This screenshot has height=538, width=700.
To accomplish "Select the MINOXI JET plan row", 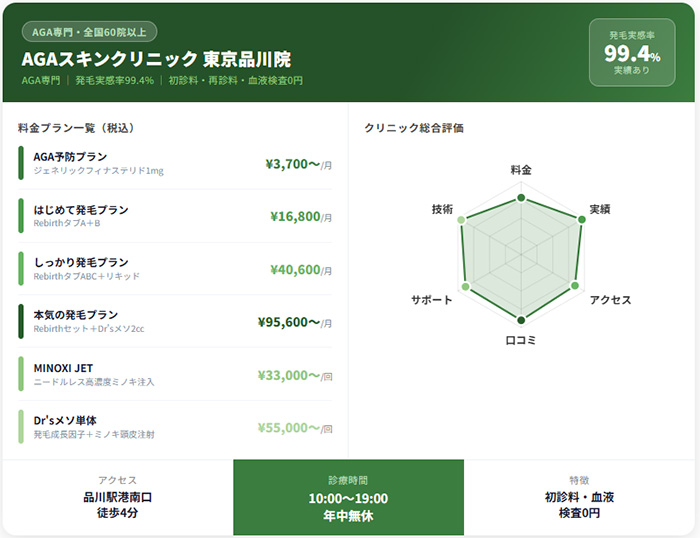I will point(175,375).
